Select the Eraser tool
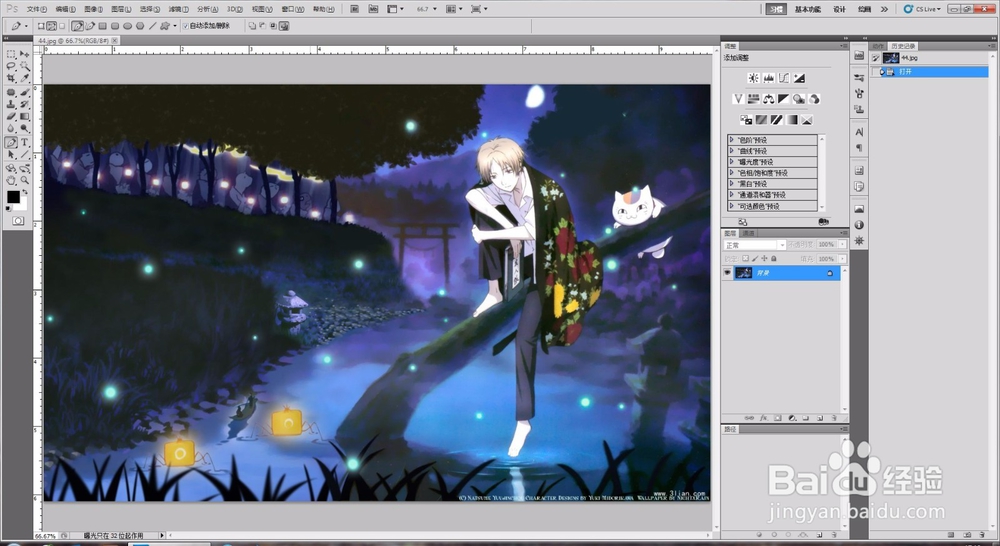This screenshot has height=546, width=1000. (x=10, y=116)
